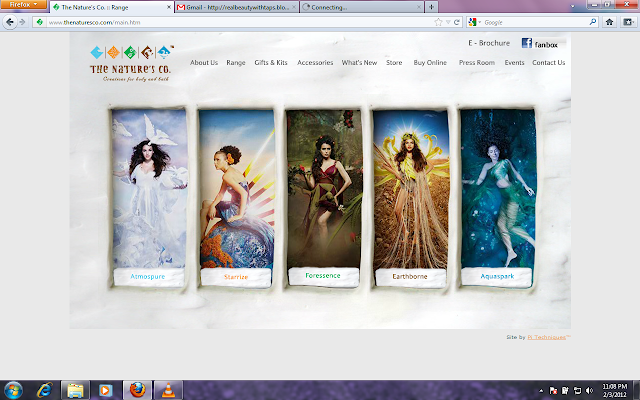640x400 pixels.
Task: Click the Firefox forward arrow button
Action: tap(22, 22)
